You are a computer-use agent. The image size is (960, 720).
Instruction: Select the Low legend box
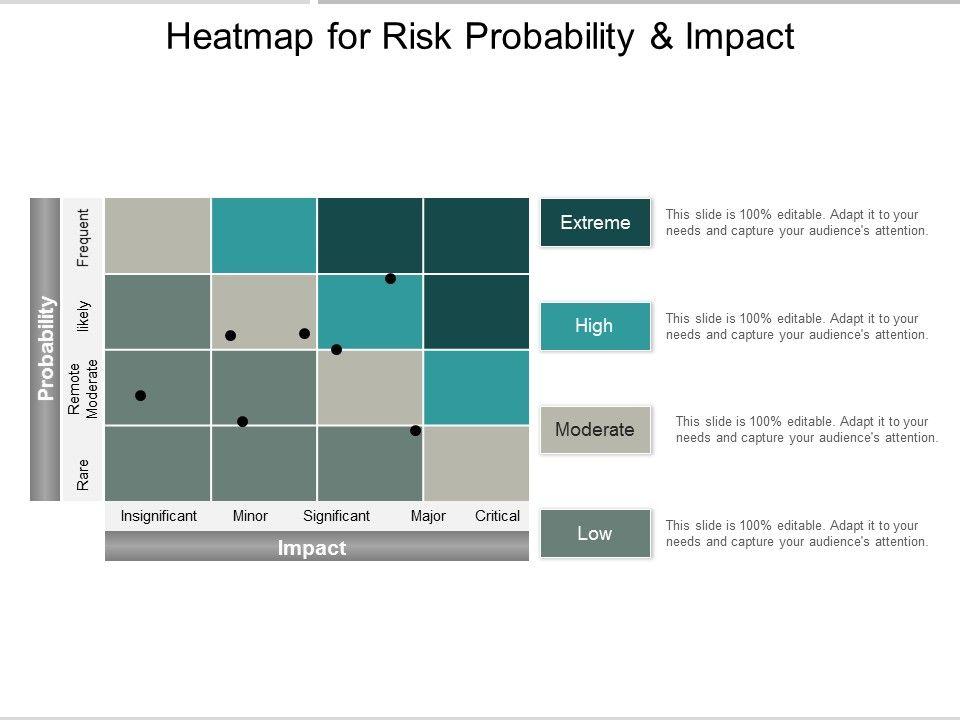click(595, 534)
